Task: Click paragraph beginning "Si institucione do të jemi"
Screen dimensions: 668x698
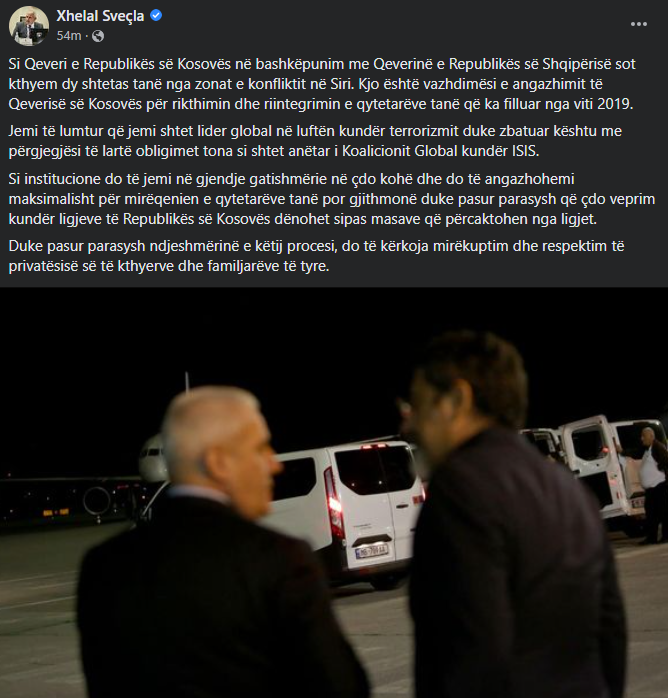Action: click(x=332, y=199)
